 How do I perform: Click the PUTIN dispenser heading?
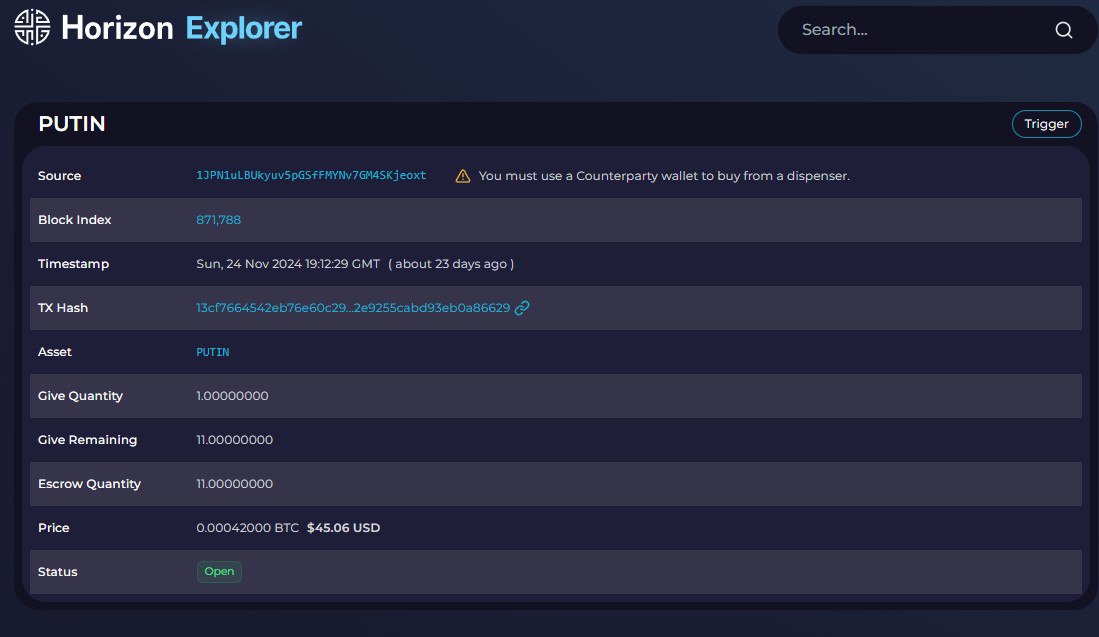tap(71, 124)
